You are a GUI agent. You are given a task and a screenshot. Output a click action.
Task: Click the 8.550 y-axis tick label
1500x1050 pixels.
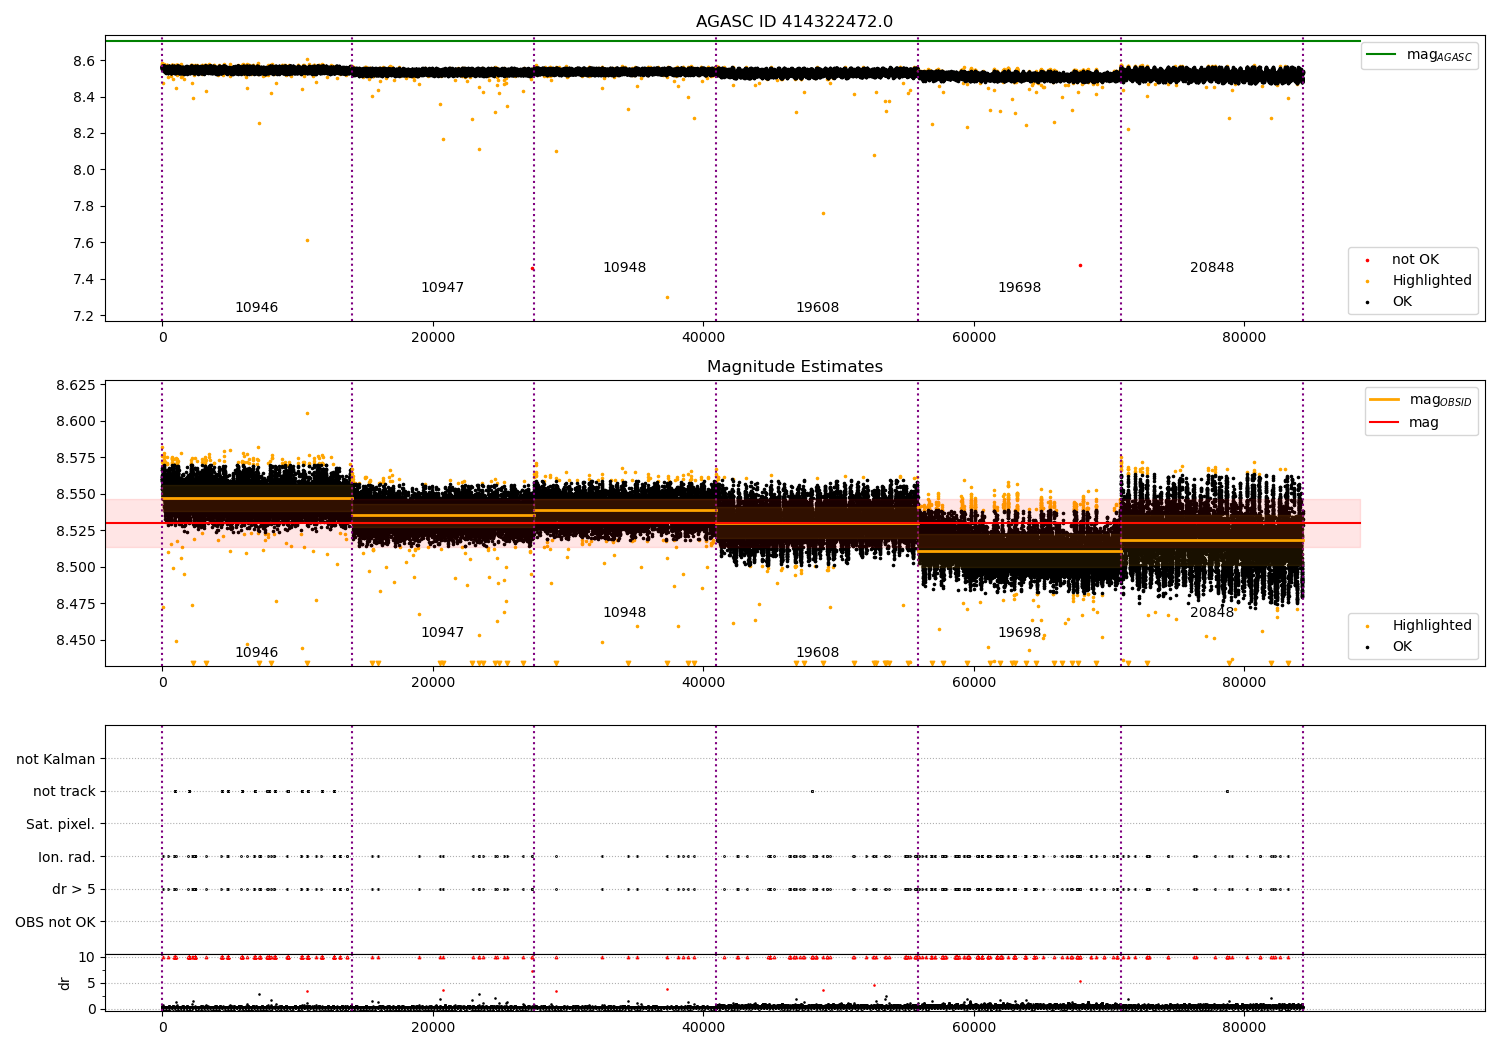[x=76, y=494]
